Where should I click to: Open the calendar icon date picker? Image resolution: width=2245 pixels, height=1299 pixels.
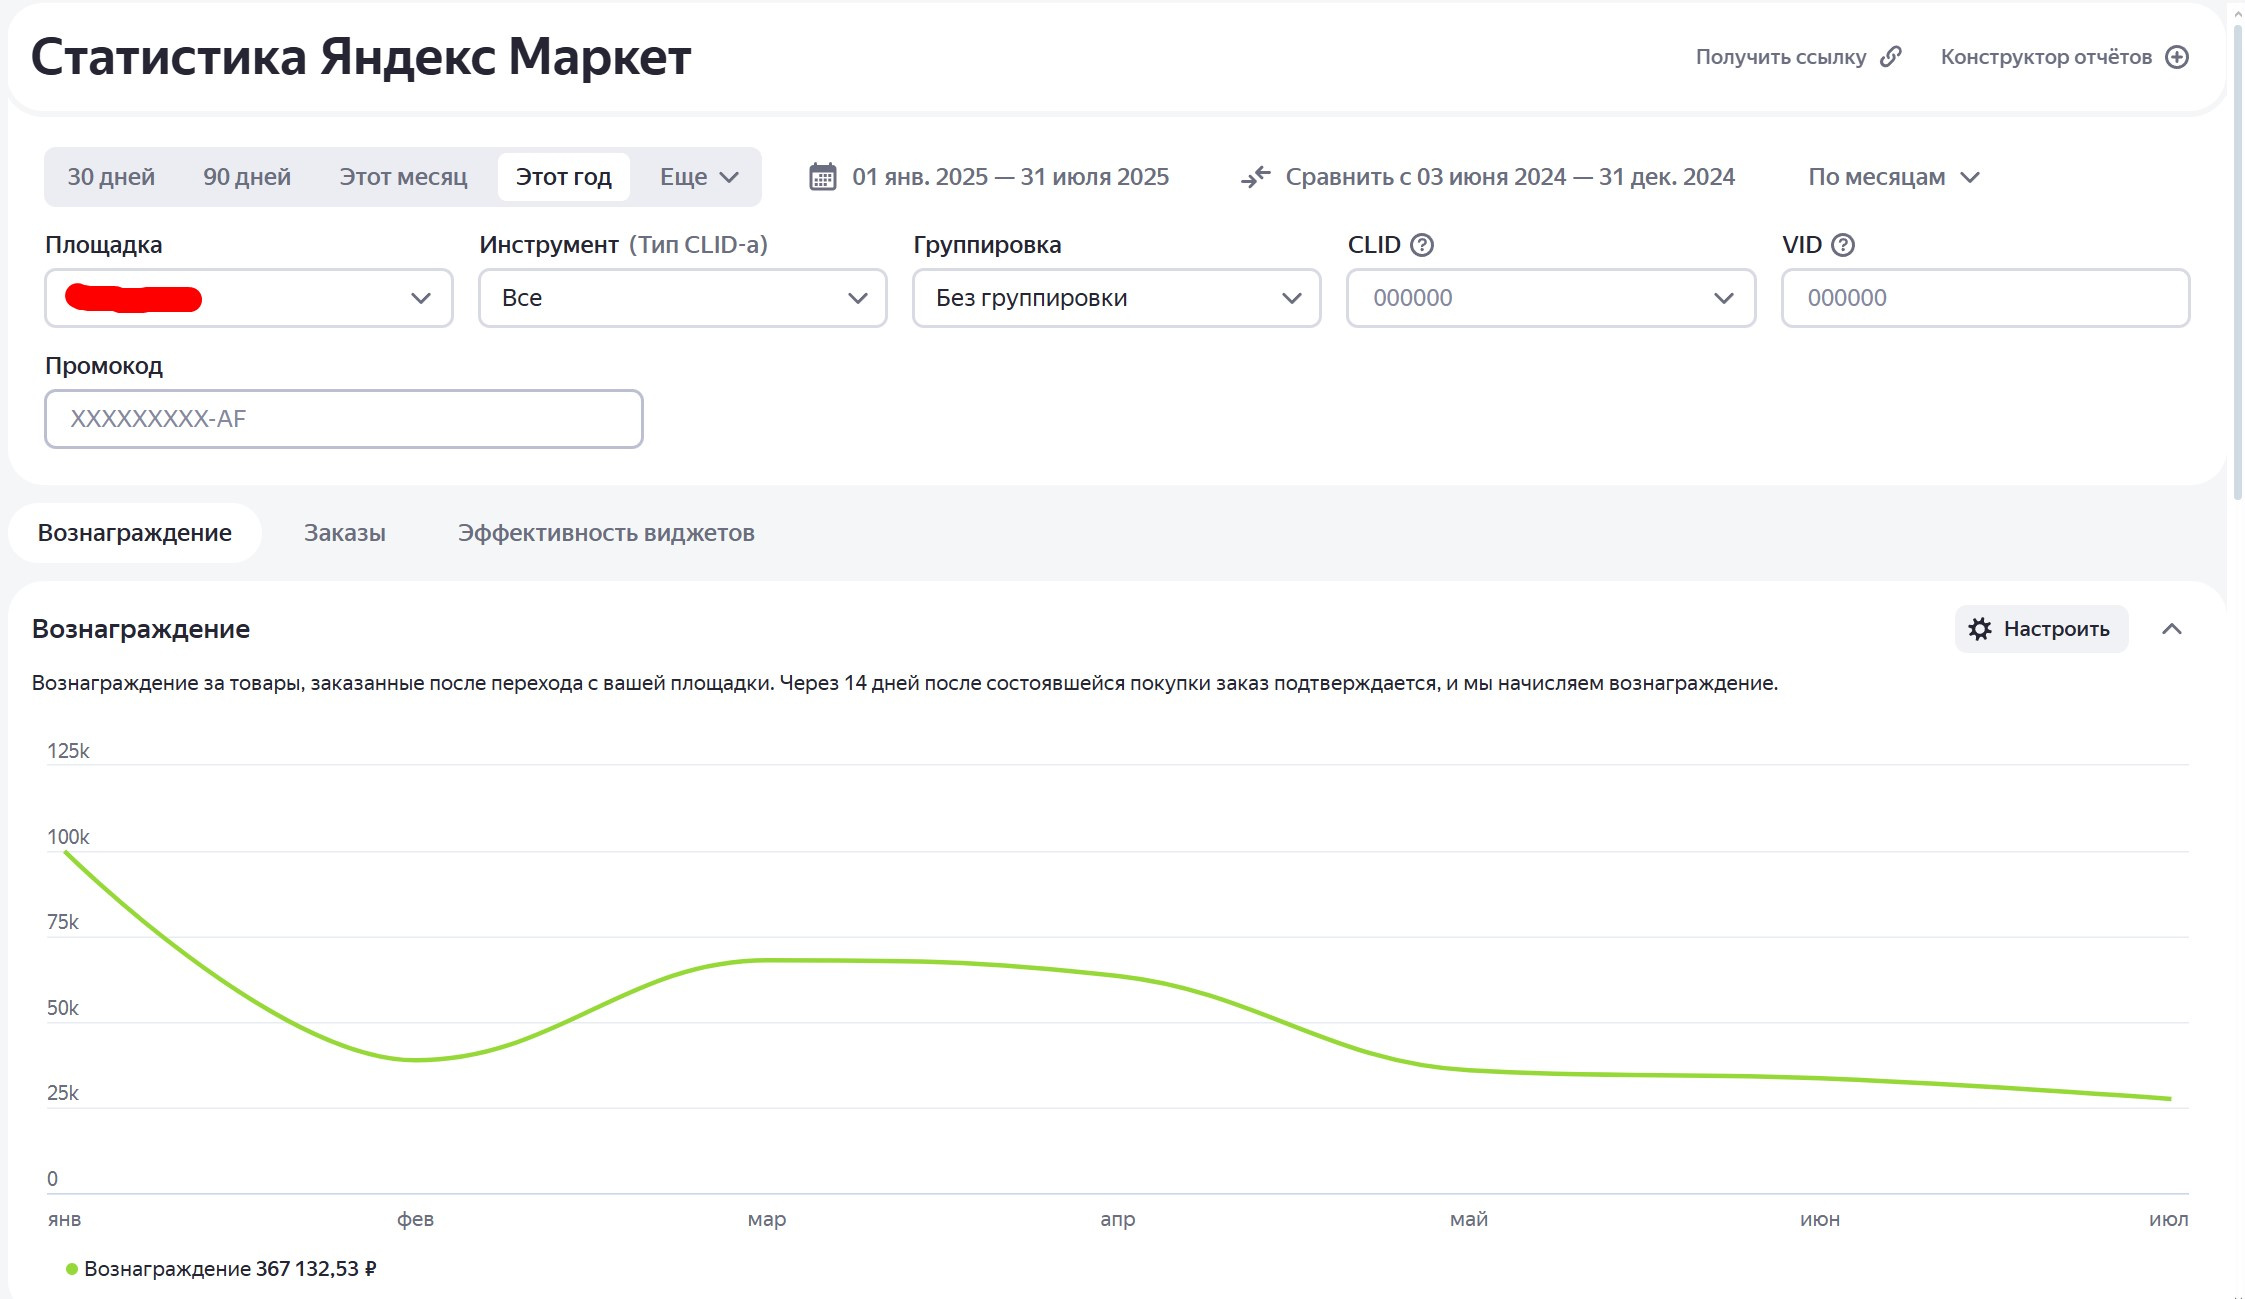[x=822, y=177]
